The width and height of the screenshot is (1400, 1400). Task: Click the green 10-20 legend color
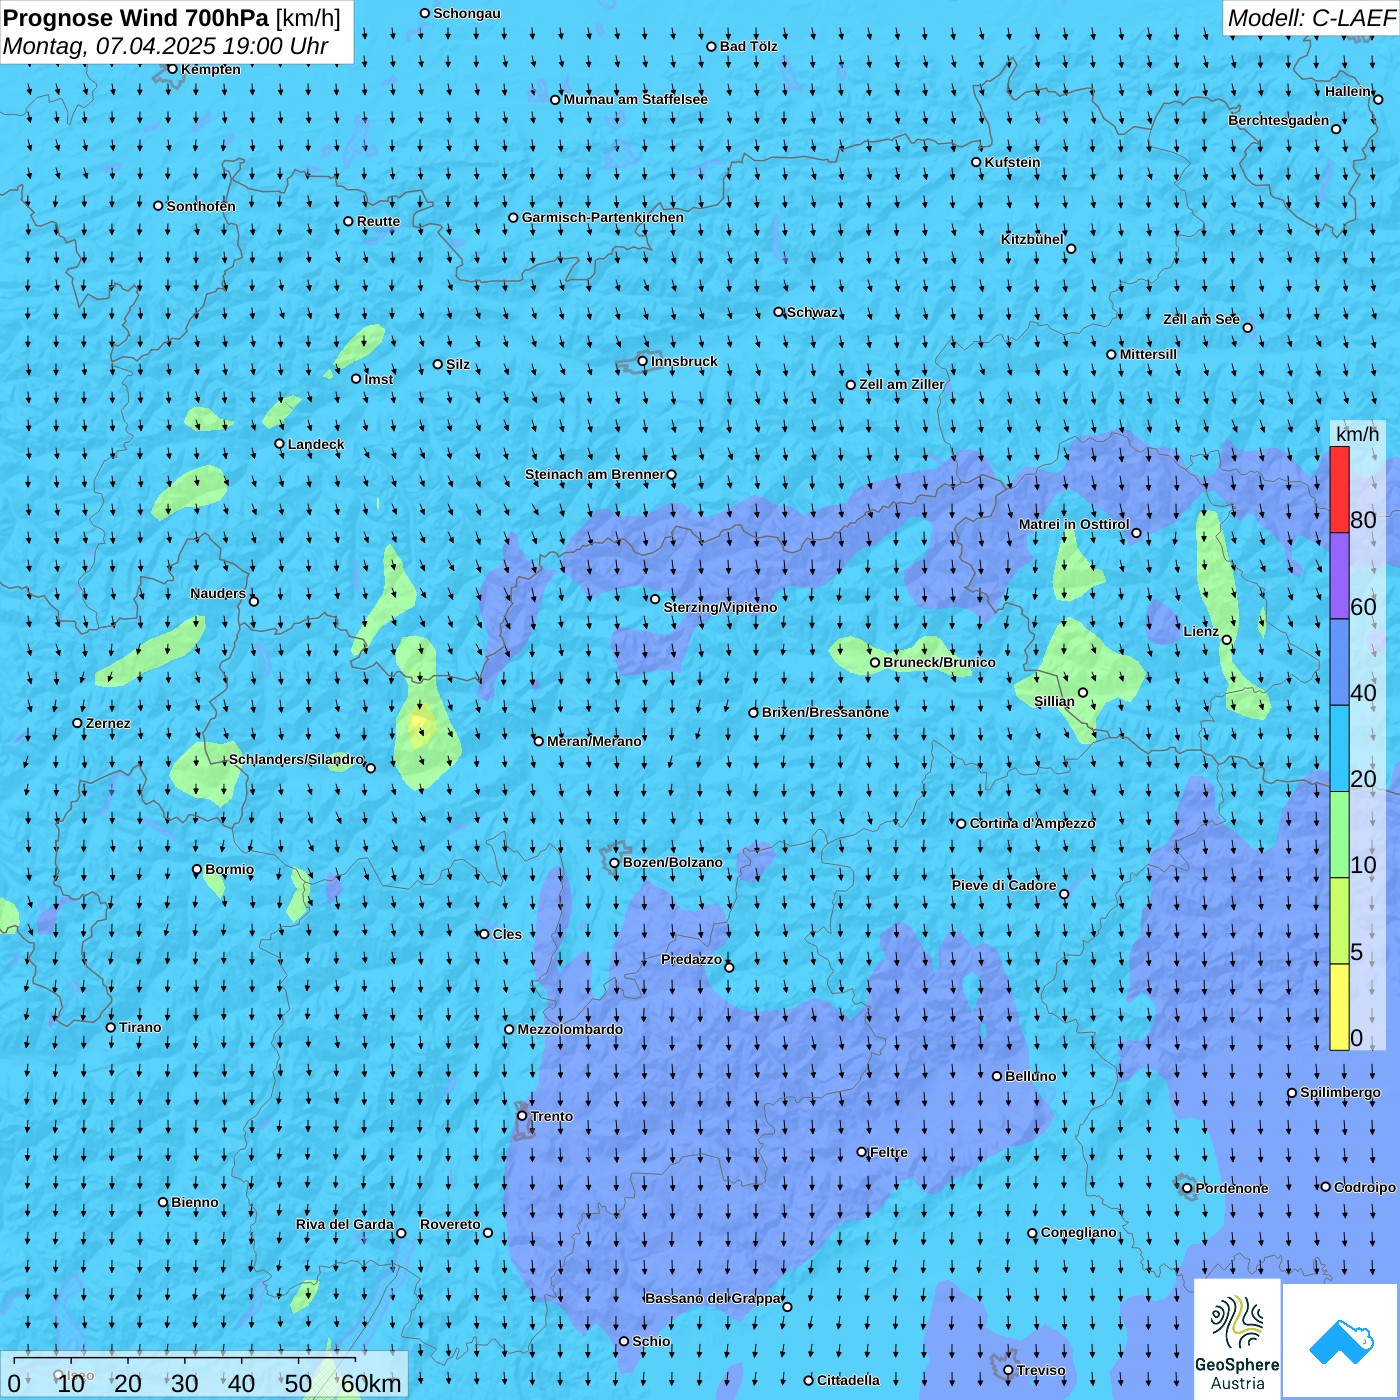click(x=1339, y=835)
